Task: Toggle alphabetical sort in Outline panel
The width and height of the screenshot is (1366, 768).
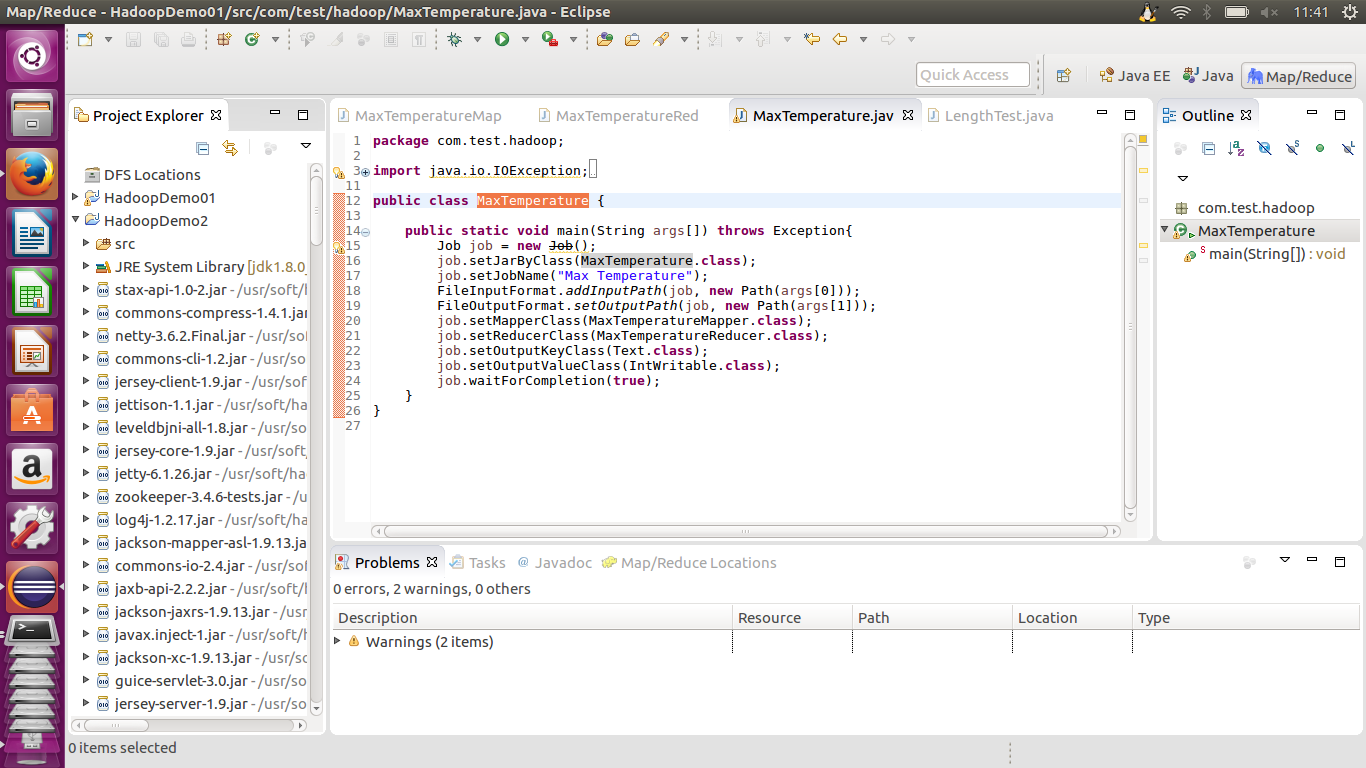Action: (1236, 148)
